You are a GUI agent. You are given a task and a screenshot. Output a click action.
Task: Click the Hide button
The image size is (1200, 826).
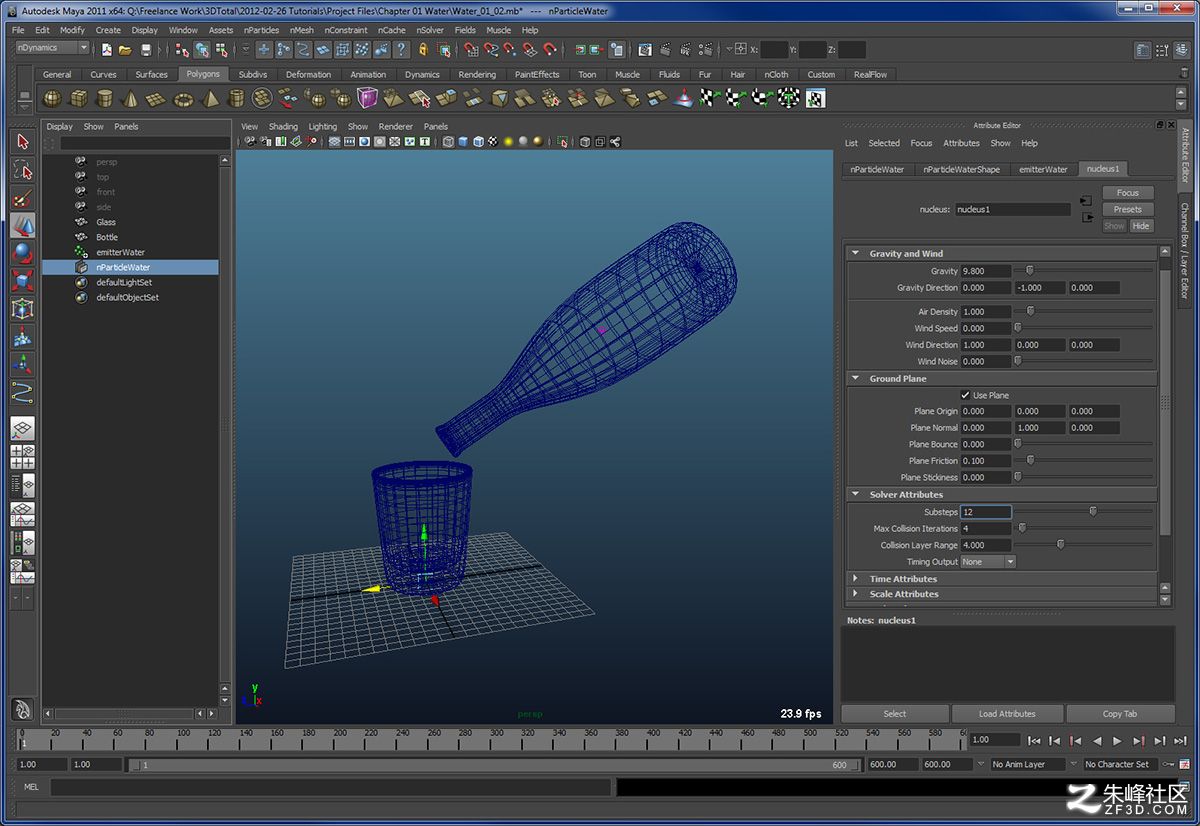click(x=1141, y=226)
